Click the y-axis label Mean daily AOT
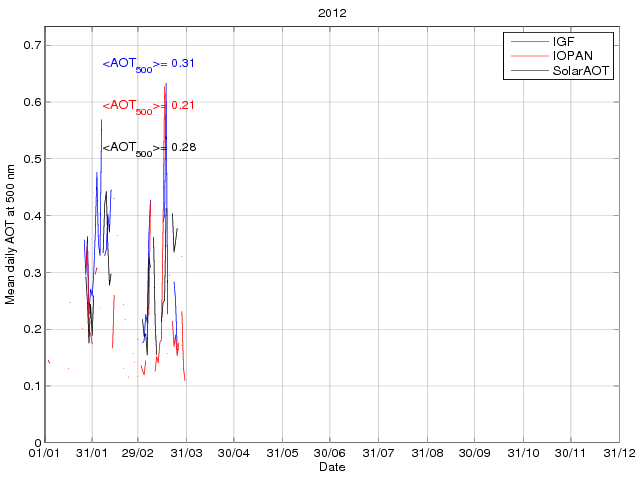Screen dimensions: 640x480 click(x=11, y=243)
